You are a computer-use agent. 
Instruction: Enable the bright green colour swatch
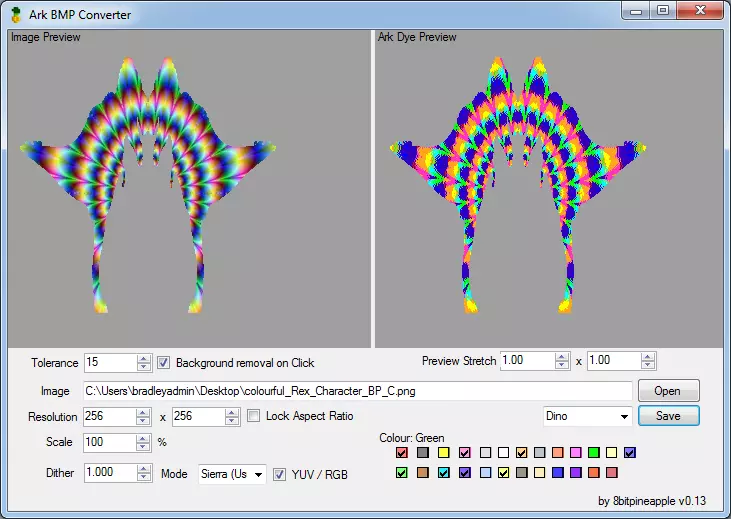pos(593,452)
